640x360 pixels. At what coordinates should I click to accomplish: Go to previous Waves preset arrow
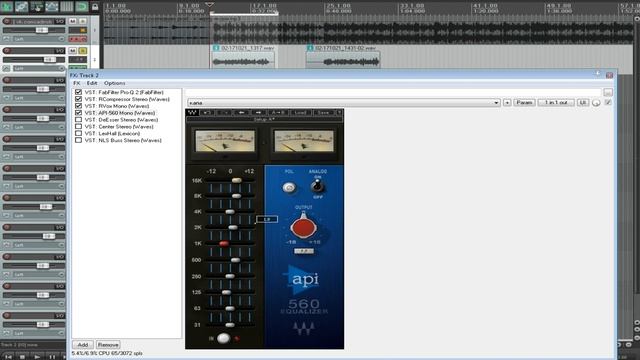pyautogui.click(x=241, y=112)
